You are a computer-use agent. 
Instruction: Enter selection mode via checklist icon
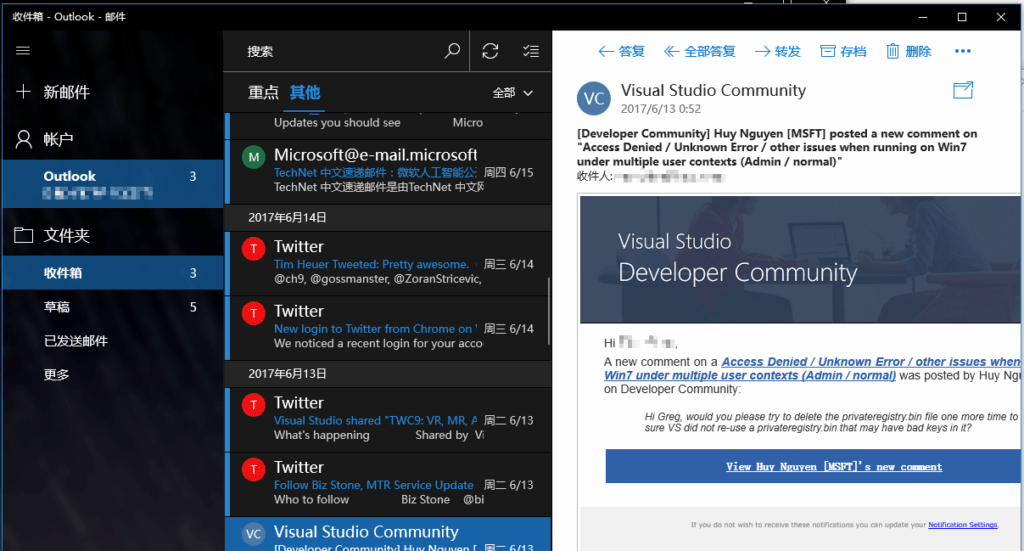531,51
